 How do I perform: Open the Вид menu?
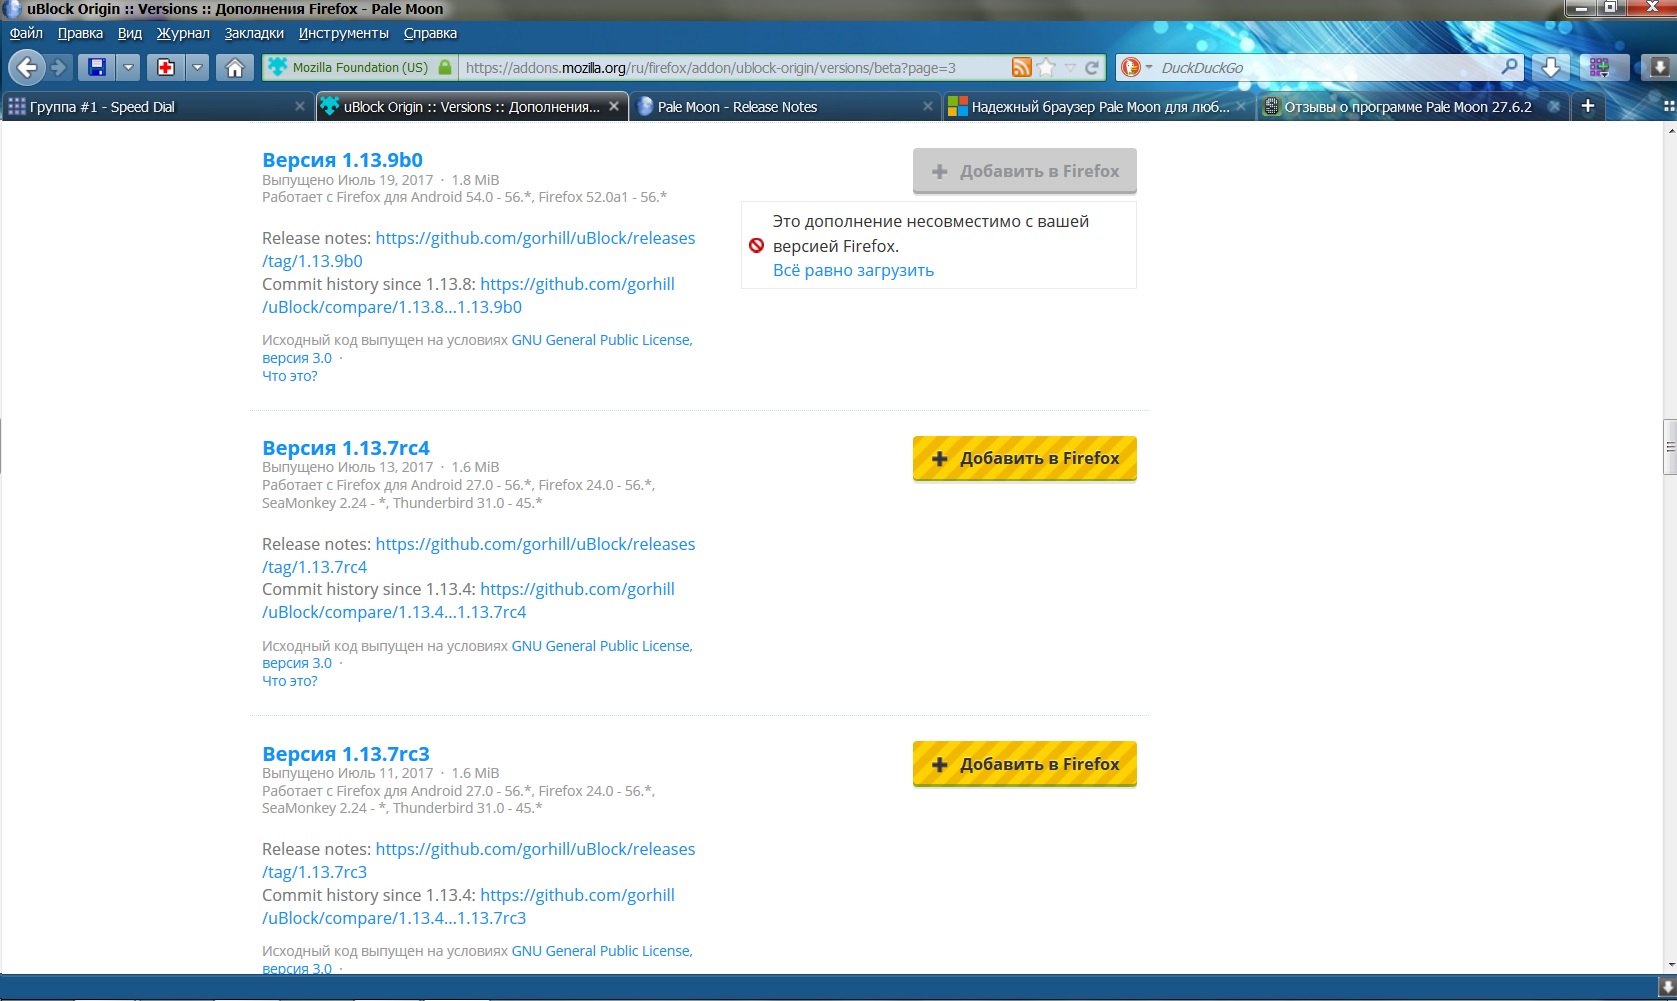click(130, 33)
